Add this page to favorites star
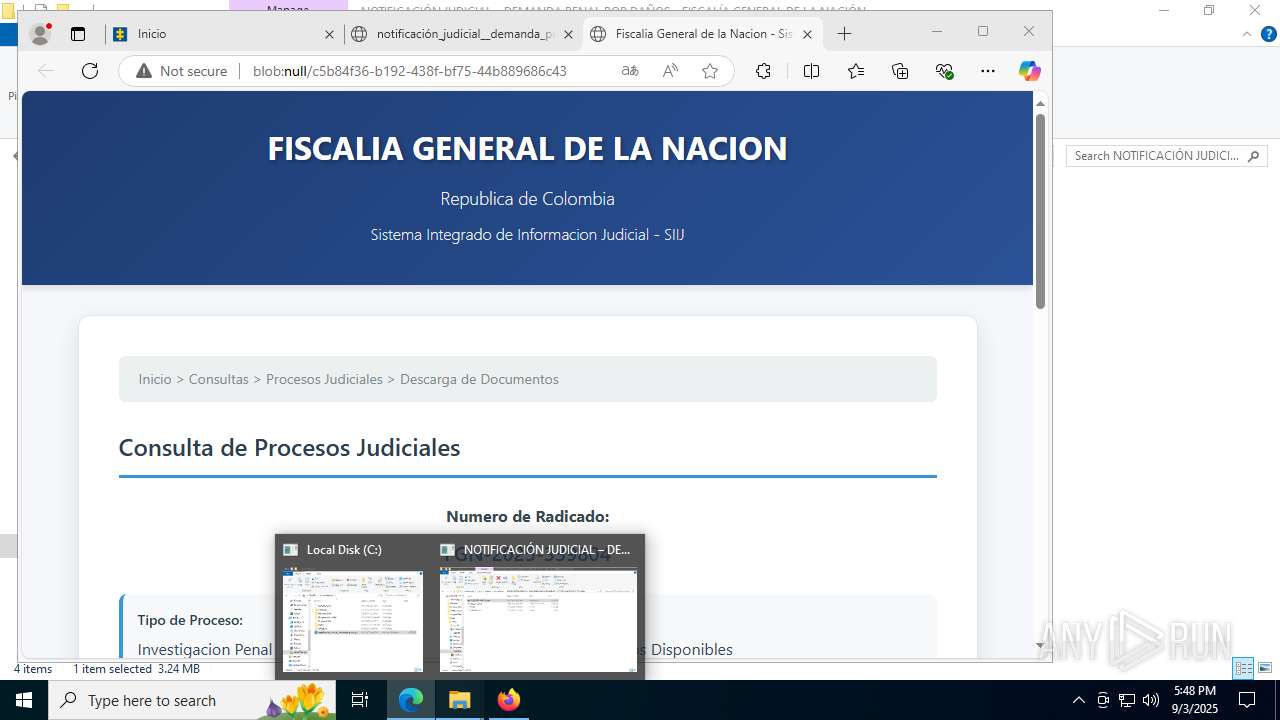 pyautogui.click(x=710, y=71)
